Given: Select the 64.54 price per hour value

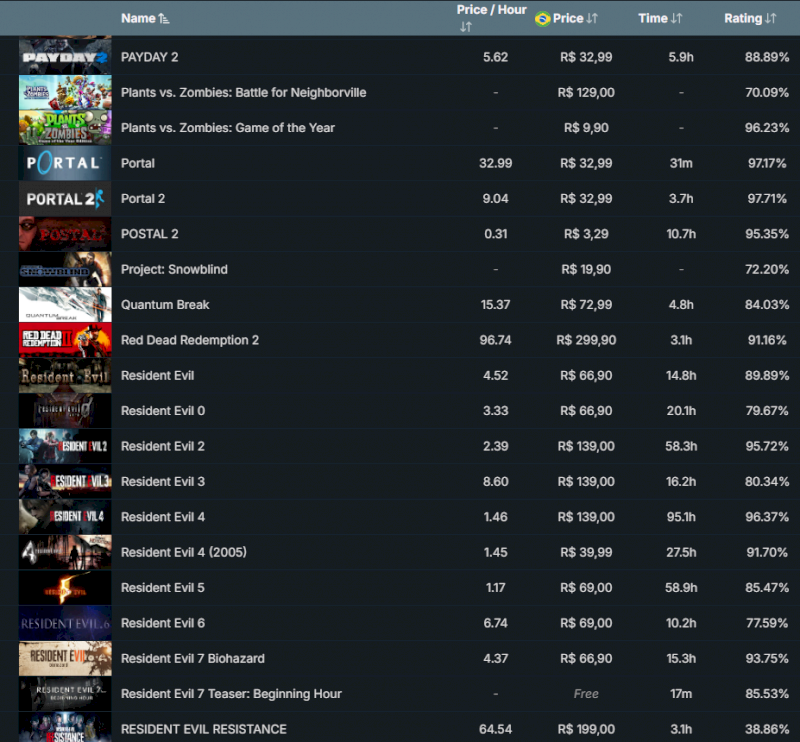Looking at the screenshot, I should (x=495, y=729).
